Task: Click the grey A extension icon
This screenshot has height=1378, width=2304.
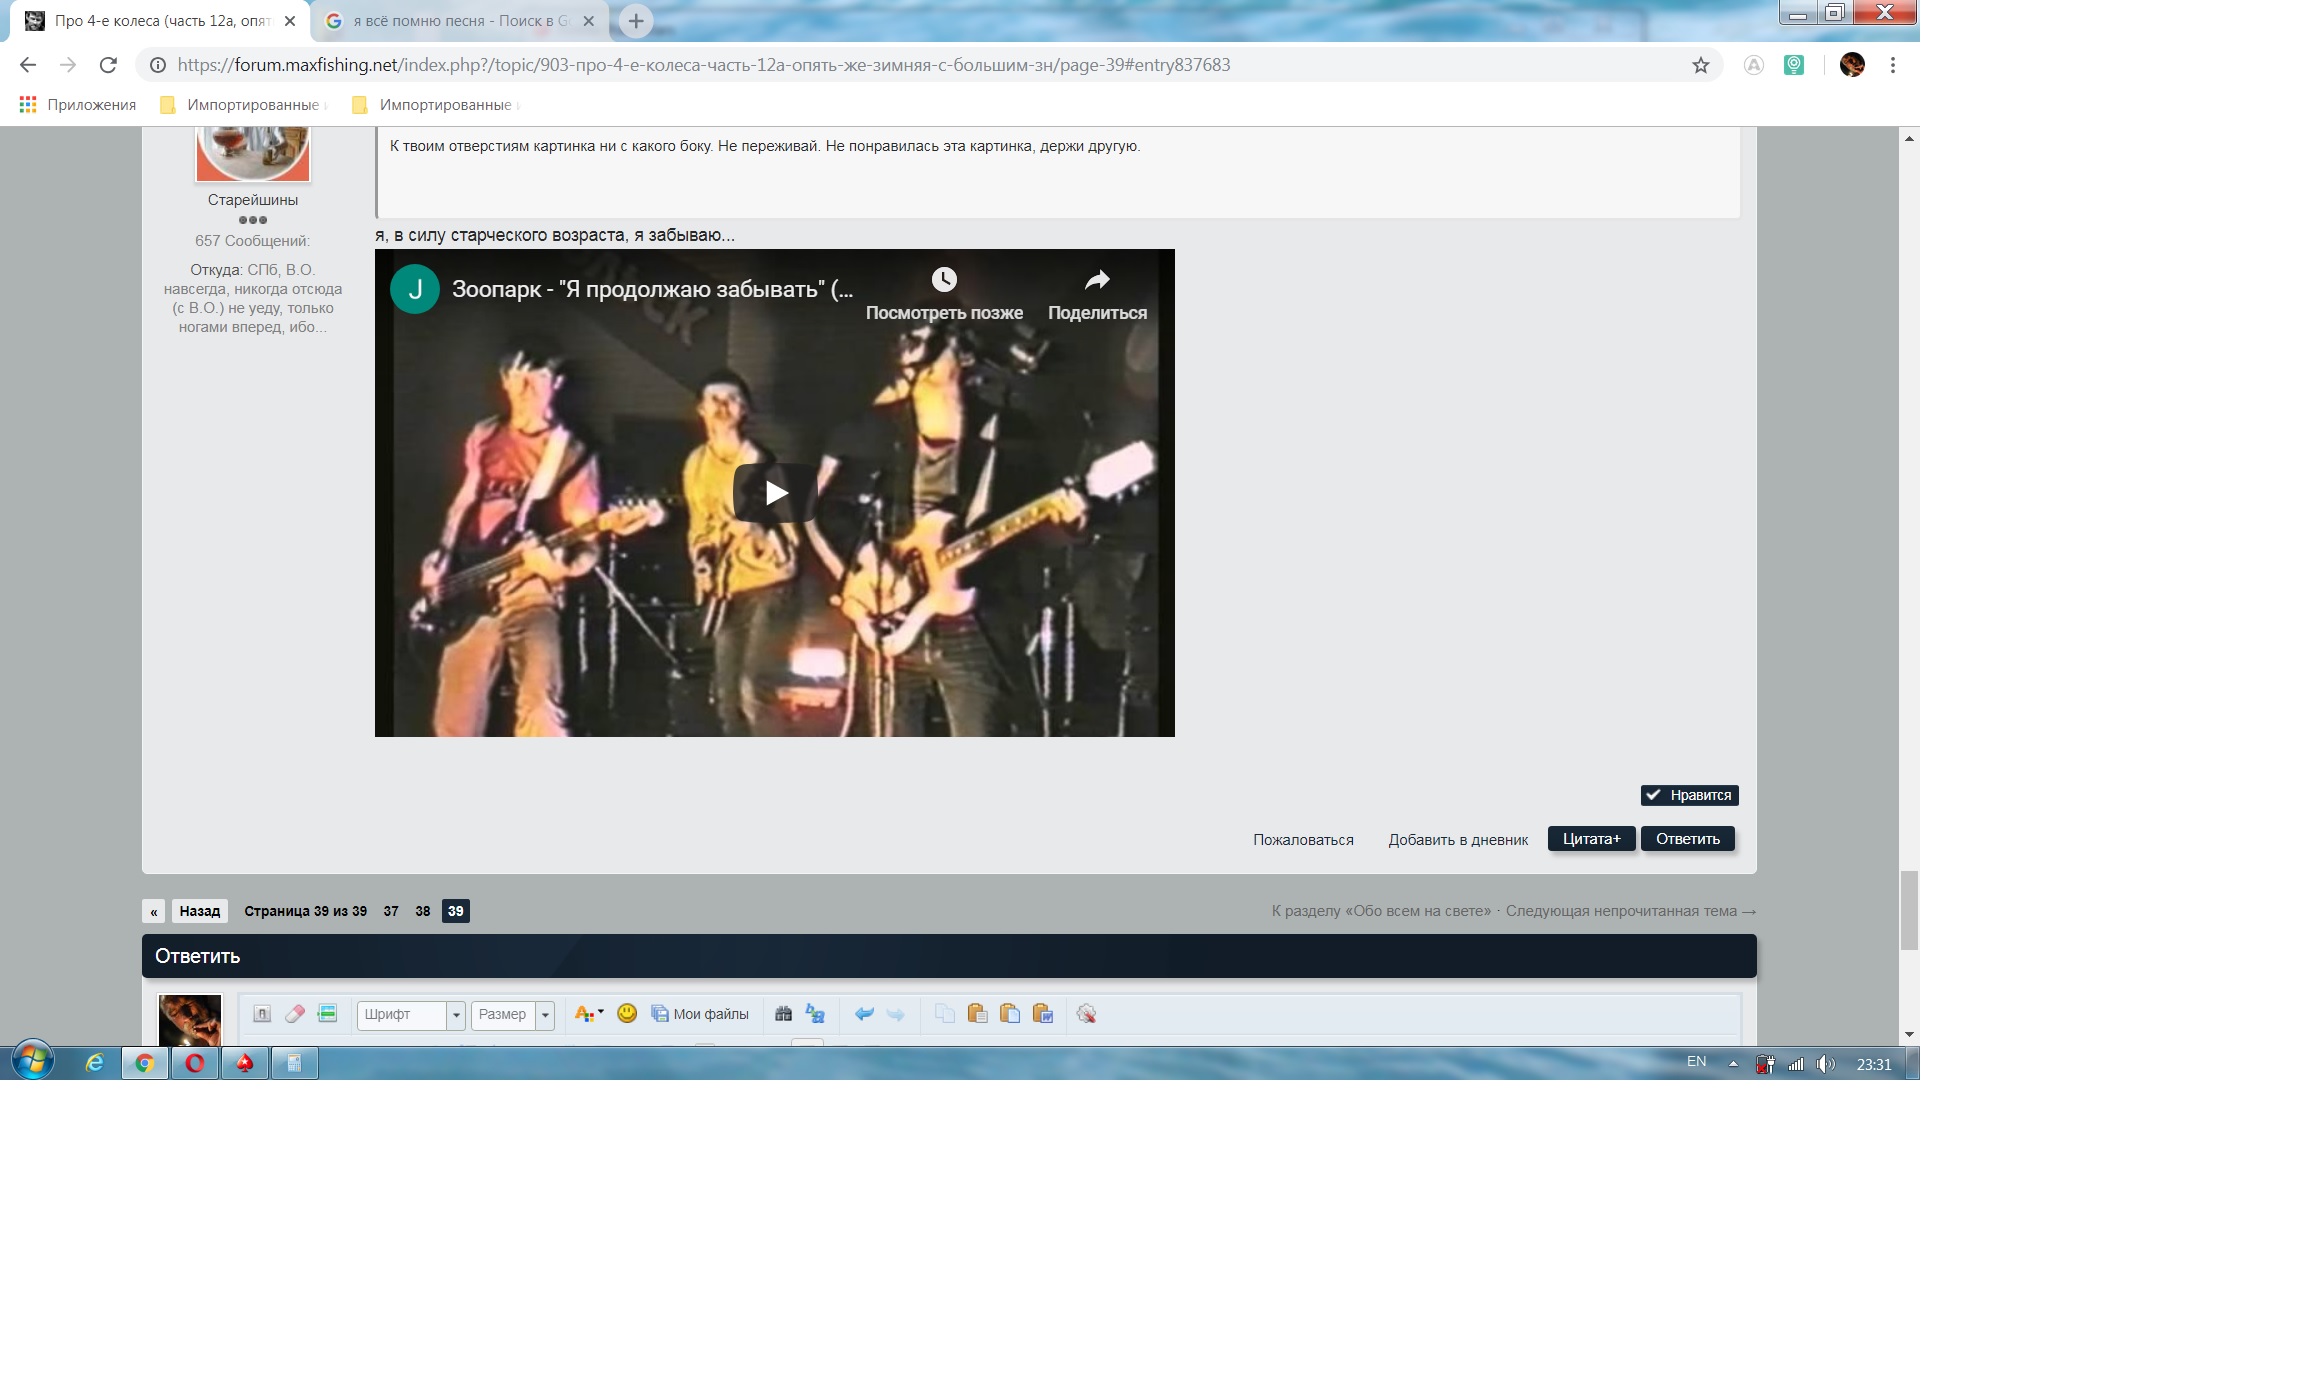Action: pos(1754,65)
